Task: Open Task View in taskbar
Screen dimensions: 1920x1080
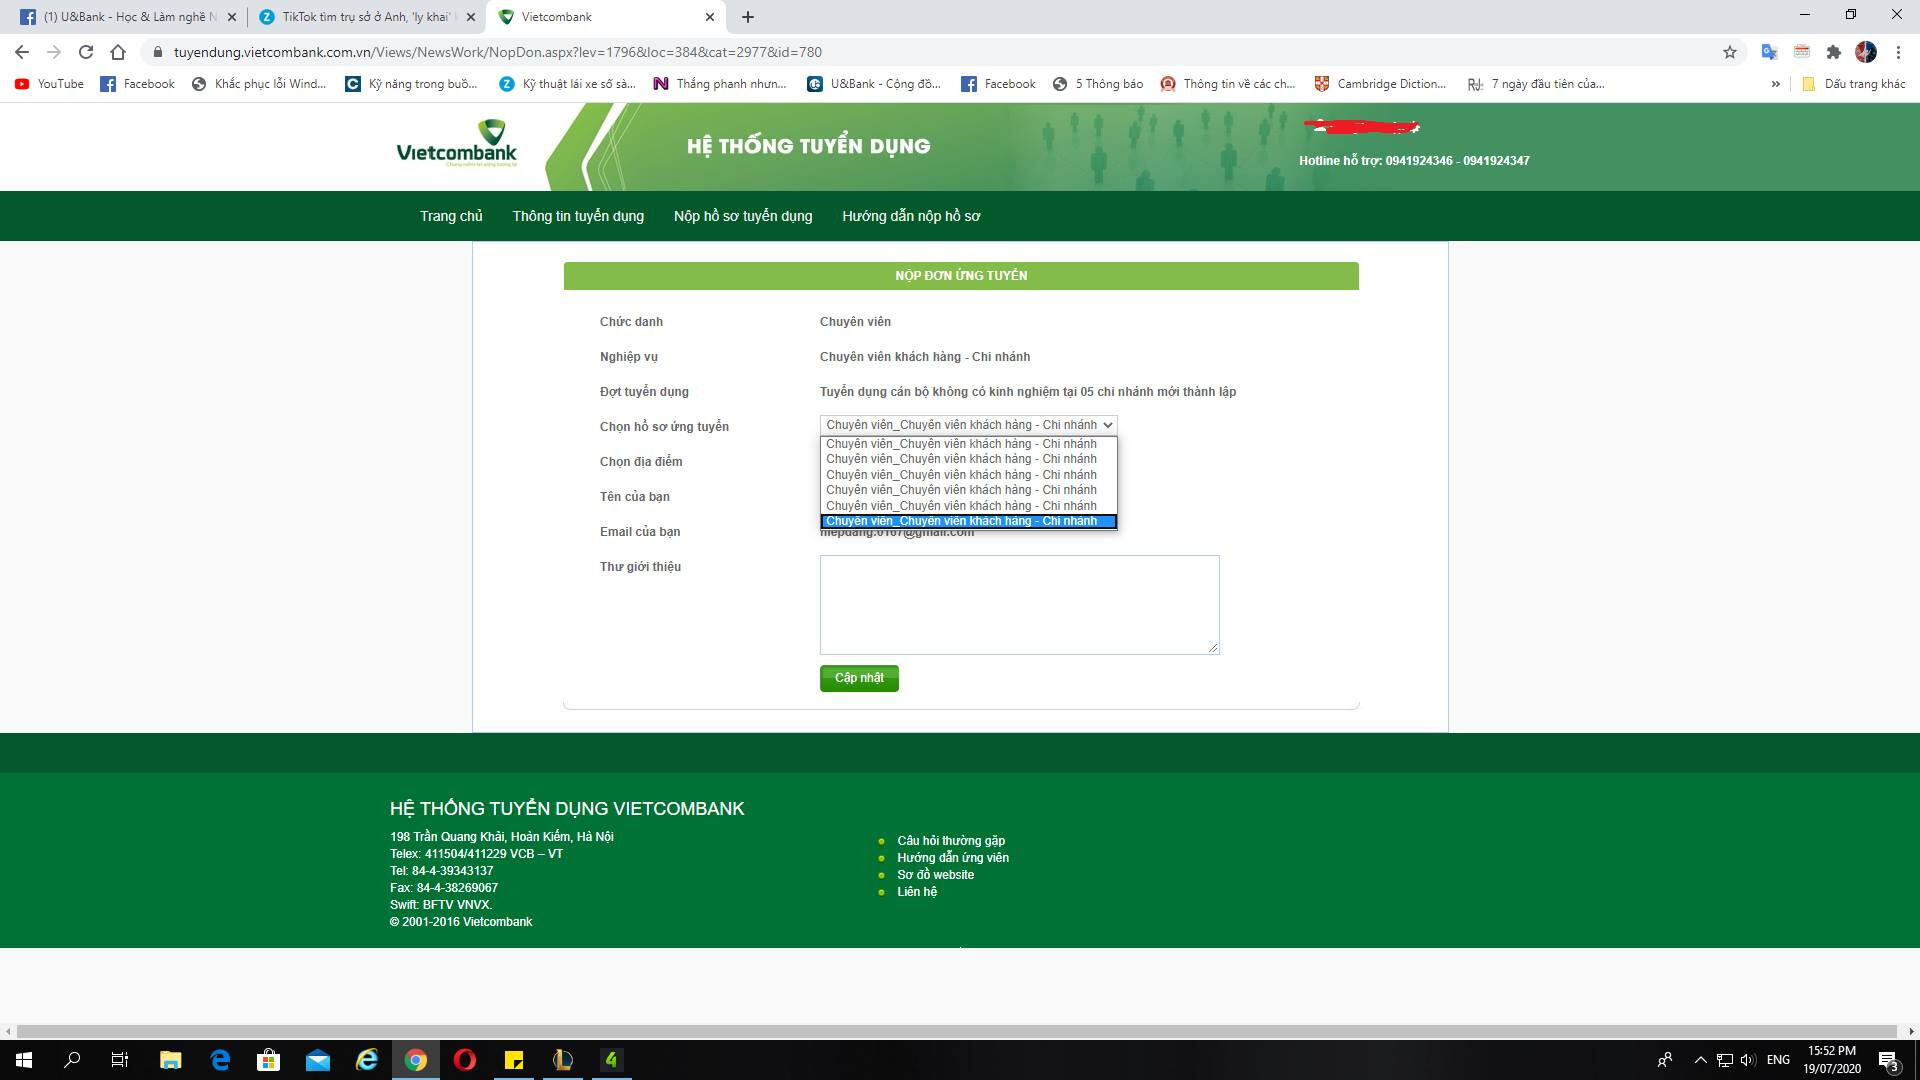Action: point(120,1060)
